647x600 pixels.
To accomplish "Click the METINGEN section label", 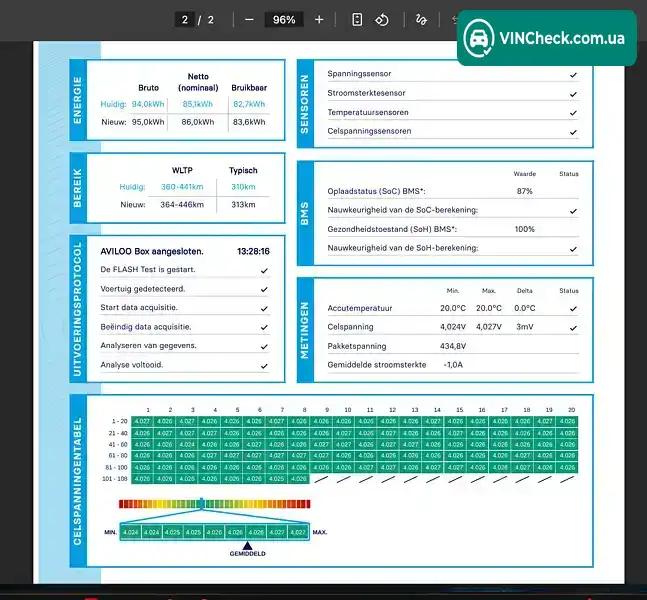I will tap(305, 330).
